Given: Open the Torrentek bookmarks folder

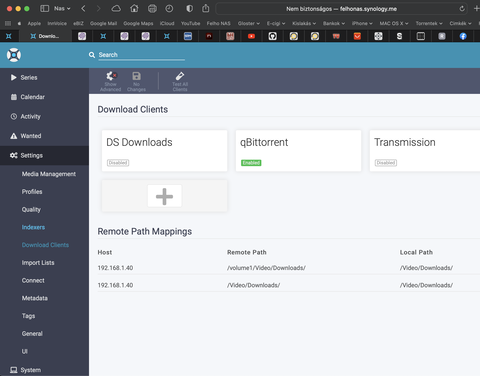Looking at the screenshot, I should 429,23.
